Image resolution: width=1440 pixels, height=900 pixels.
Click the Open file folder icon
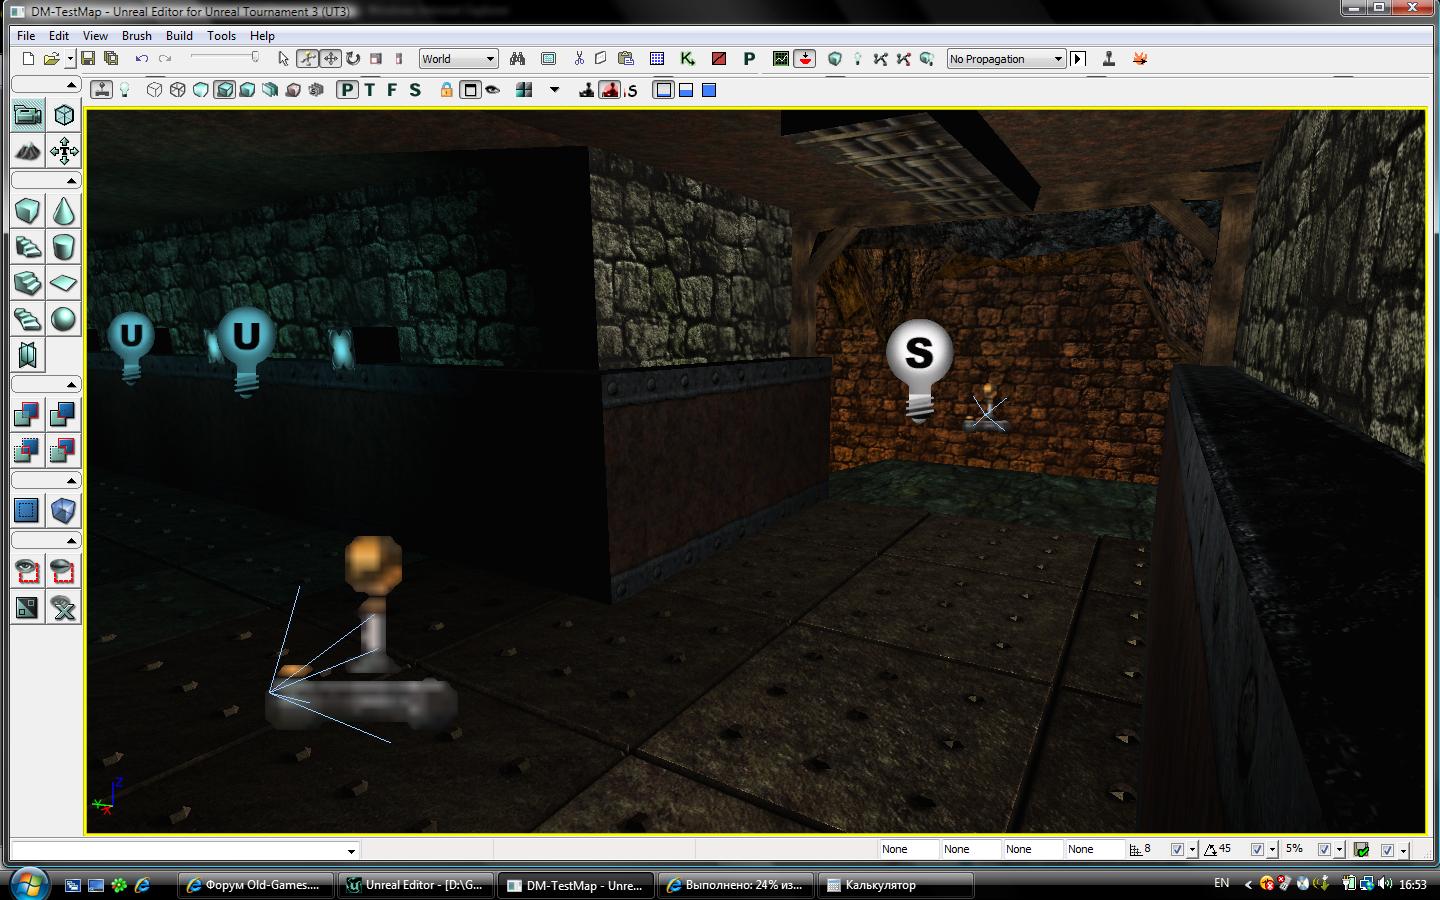pos(51,59)
